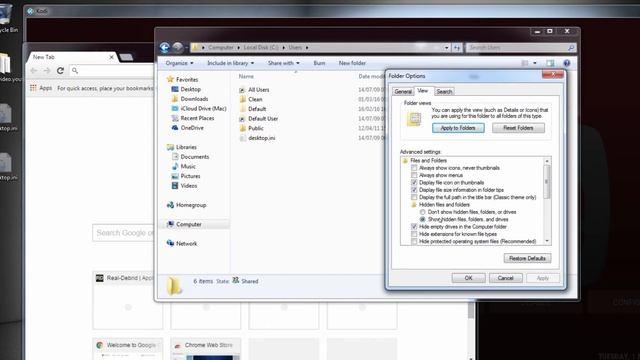Click the Name column header in file list

pyautogui.click(x=246, y=76)
